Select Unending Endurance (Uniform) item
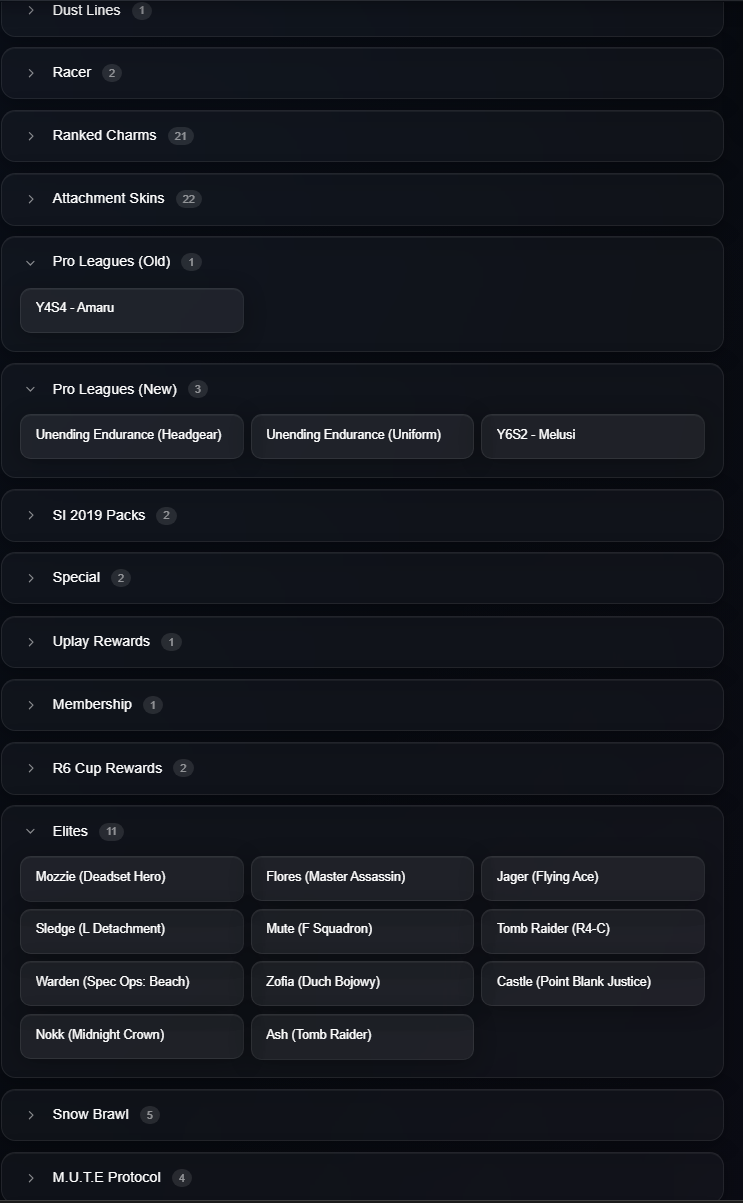 tap(362, 436)
